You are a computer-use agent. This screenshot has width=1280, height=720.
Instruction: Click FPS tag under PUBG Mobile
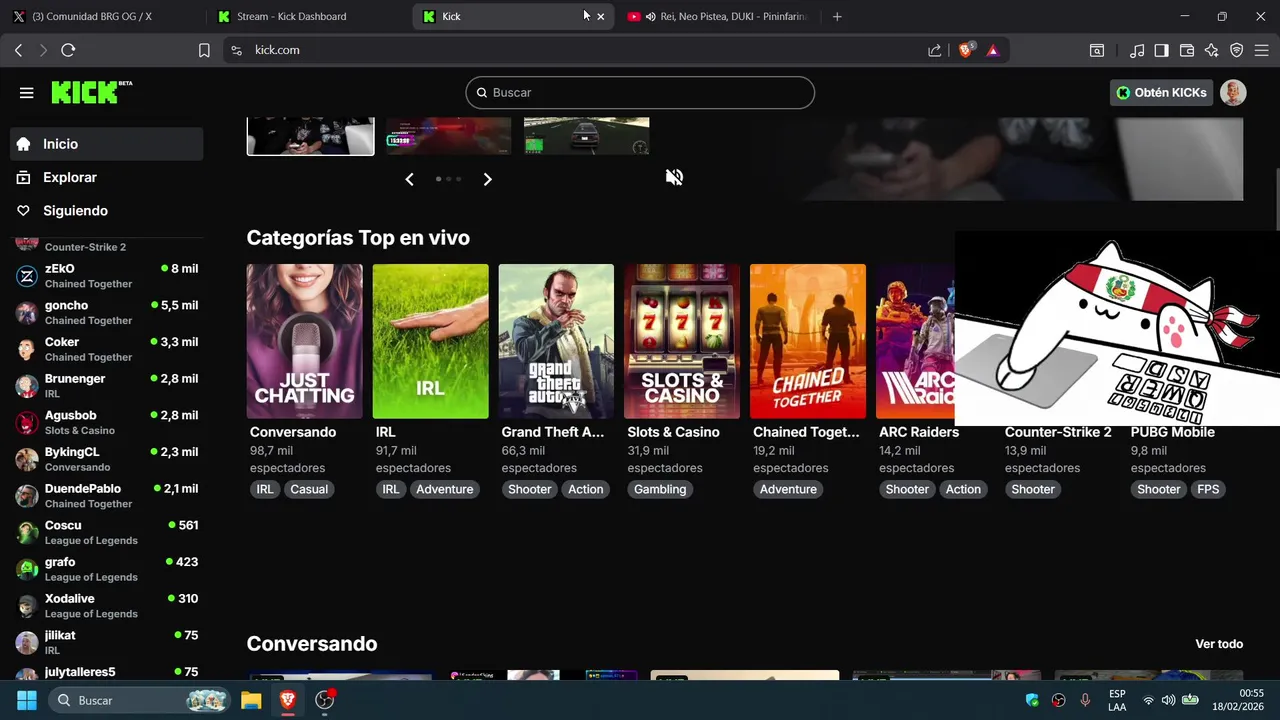coord(1208,489)
